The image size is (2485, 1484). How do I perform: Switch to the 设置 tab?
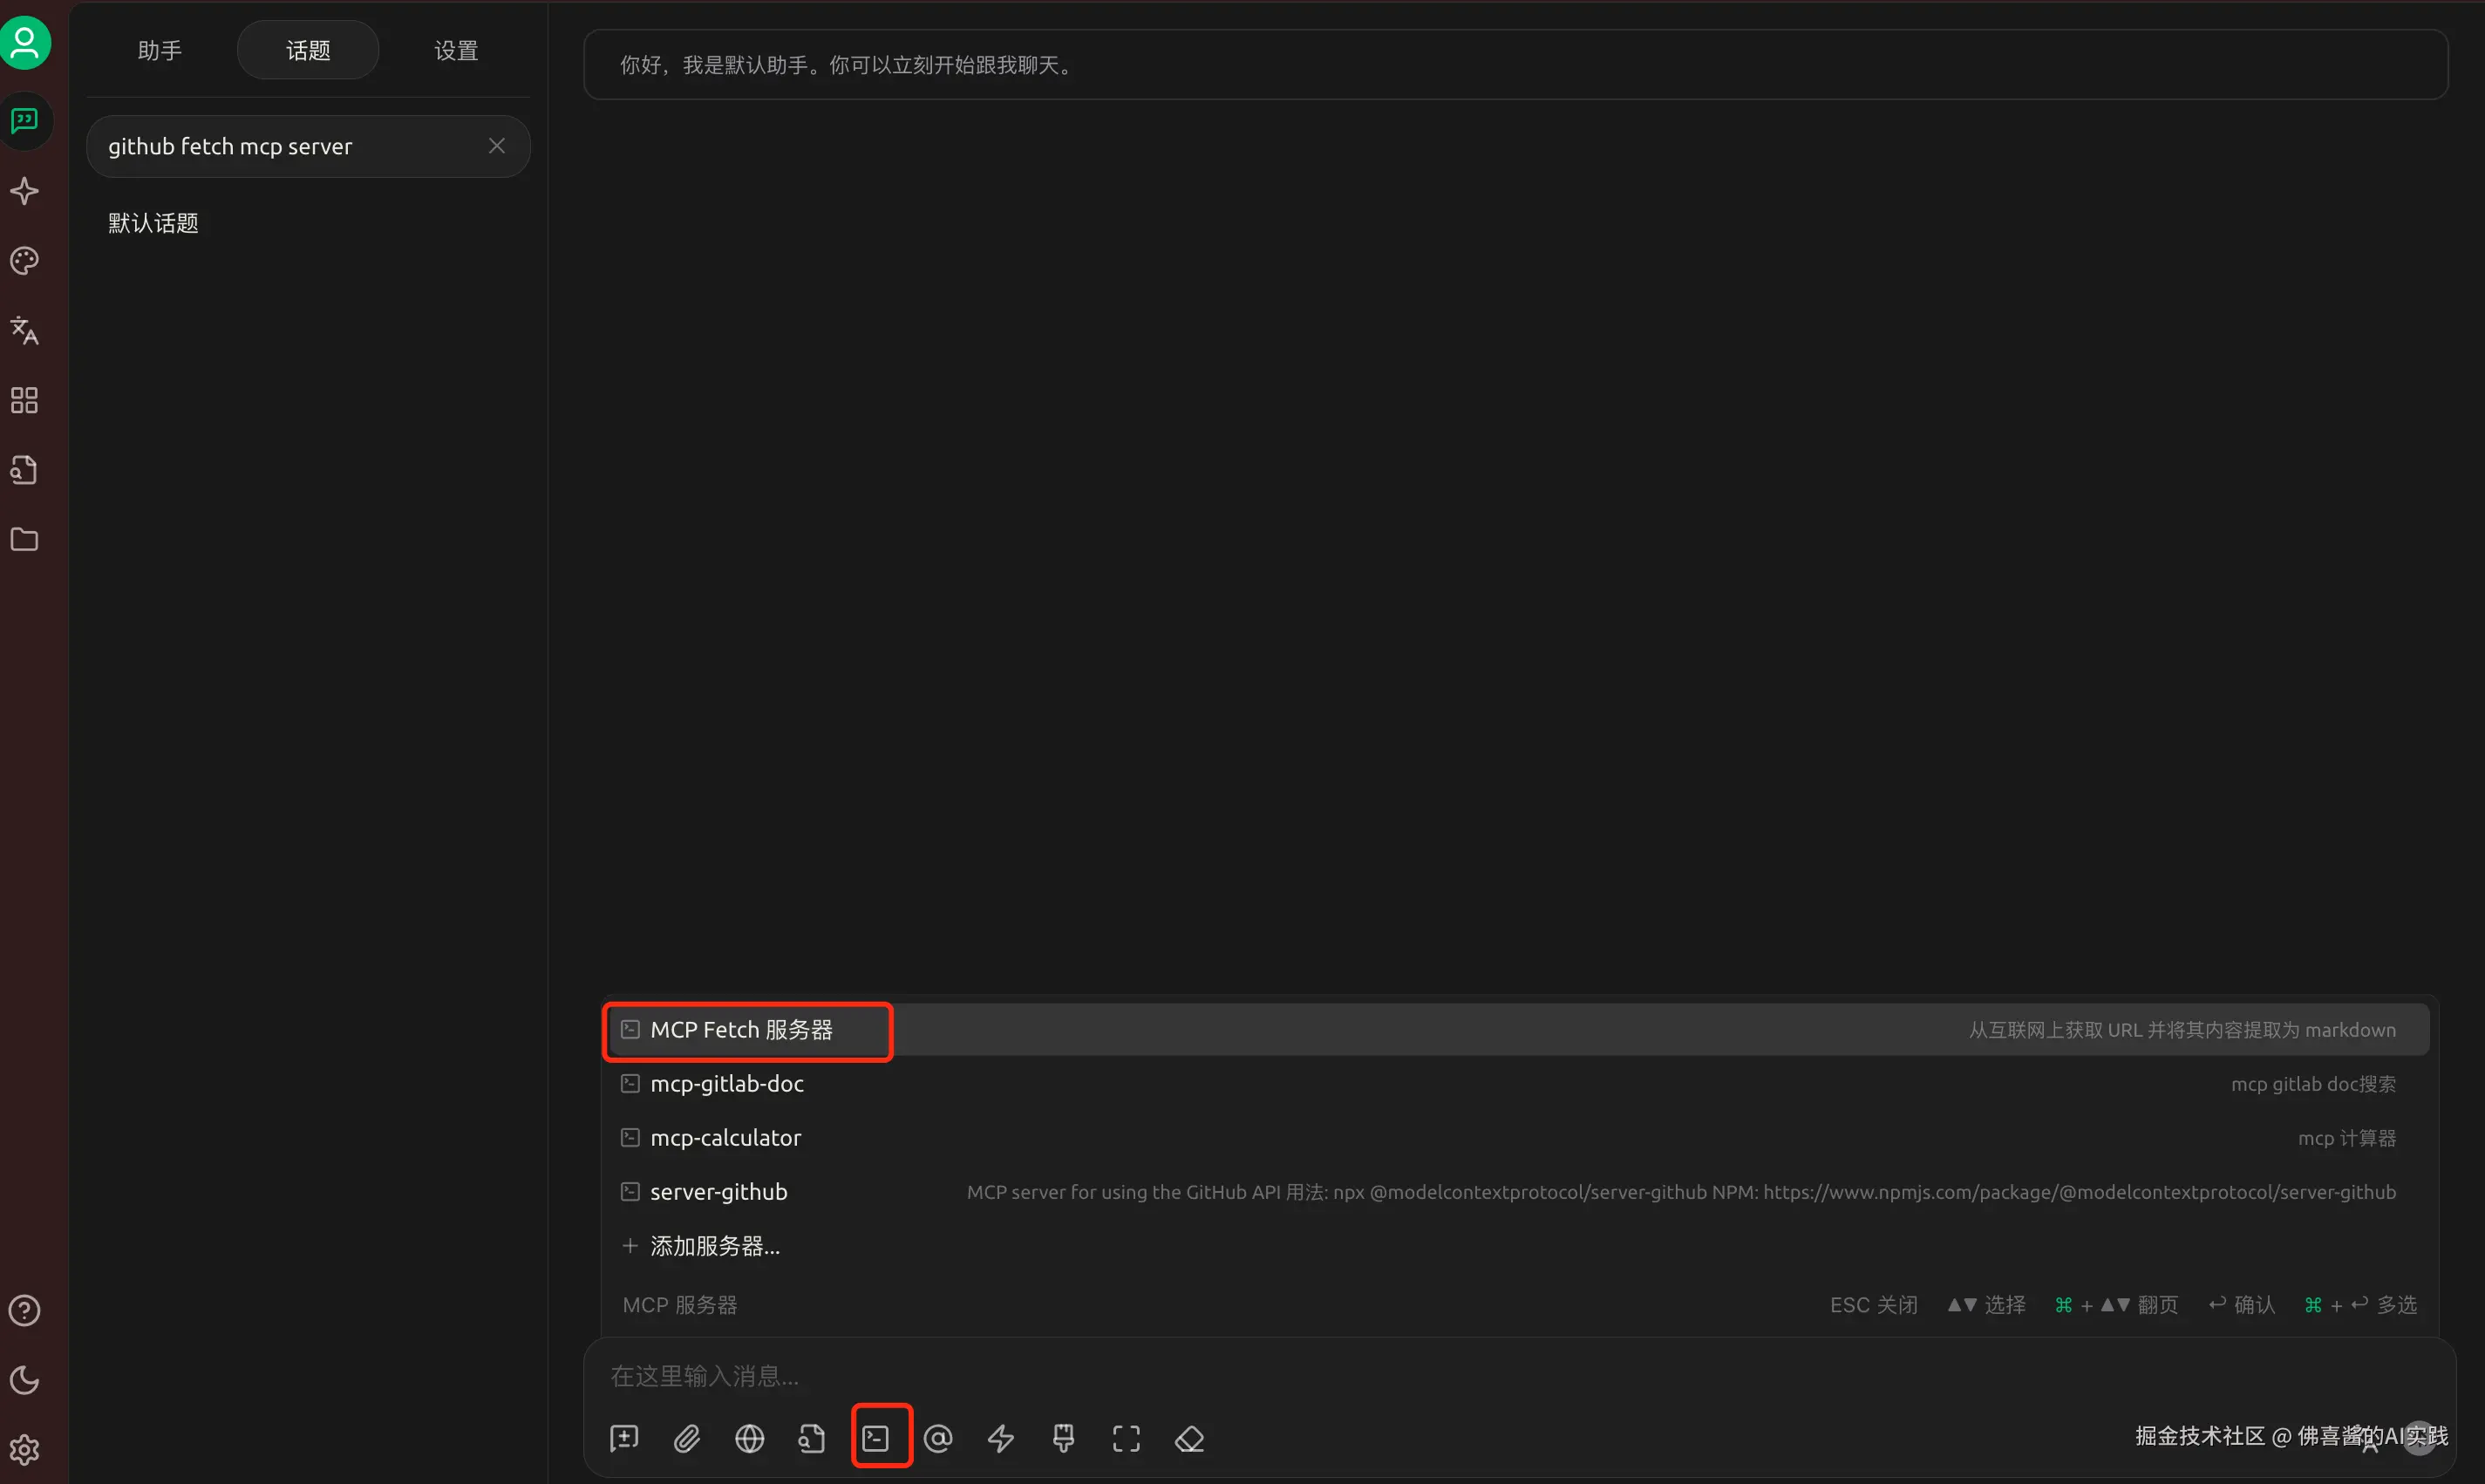click(x=455, y=49)
